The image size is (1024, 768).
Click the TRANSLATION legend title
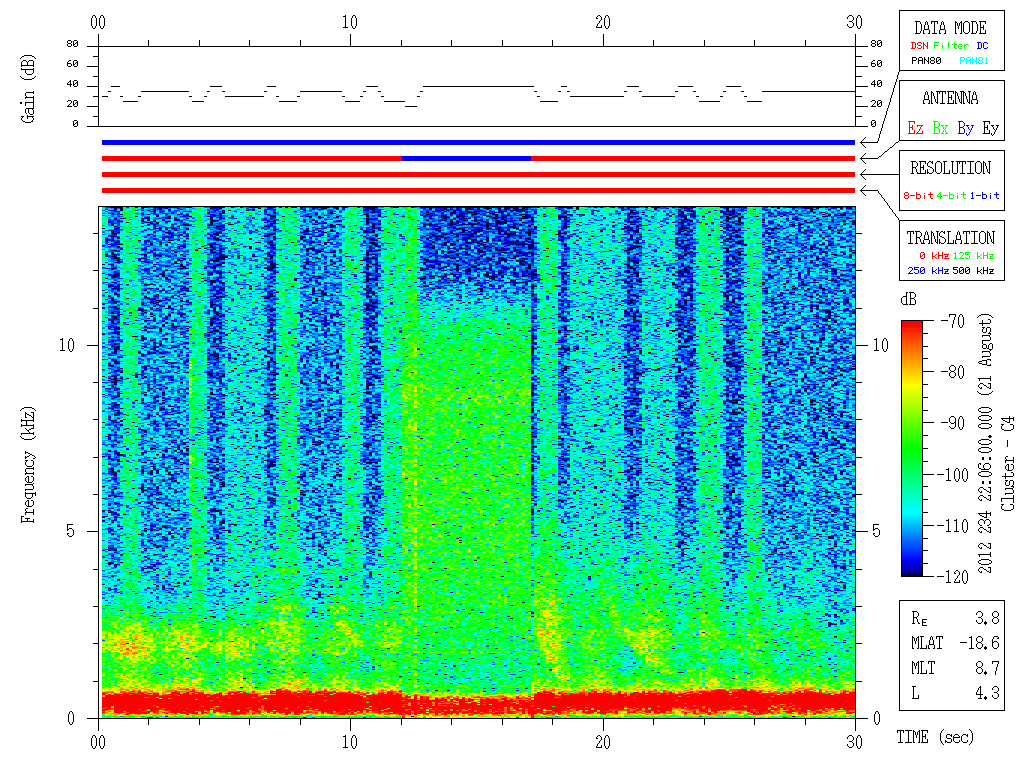tap(950, 238)
